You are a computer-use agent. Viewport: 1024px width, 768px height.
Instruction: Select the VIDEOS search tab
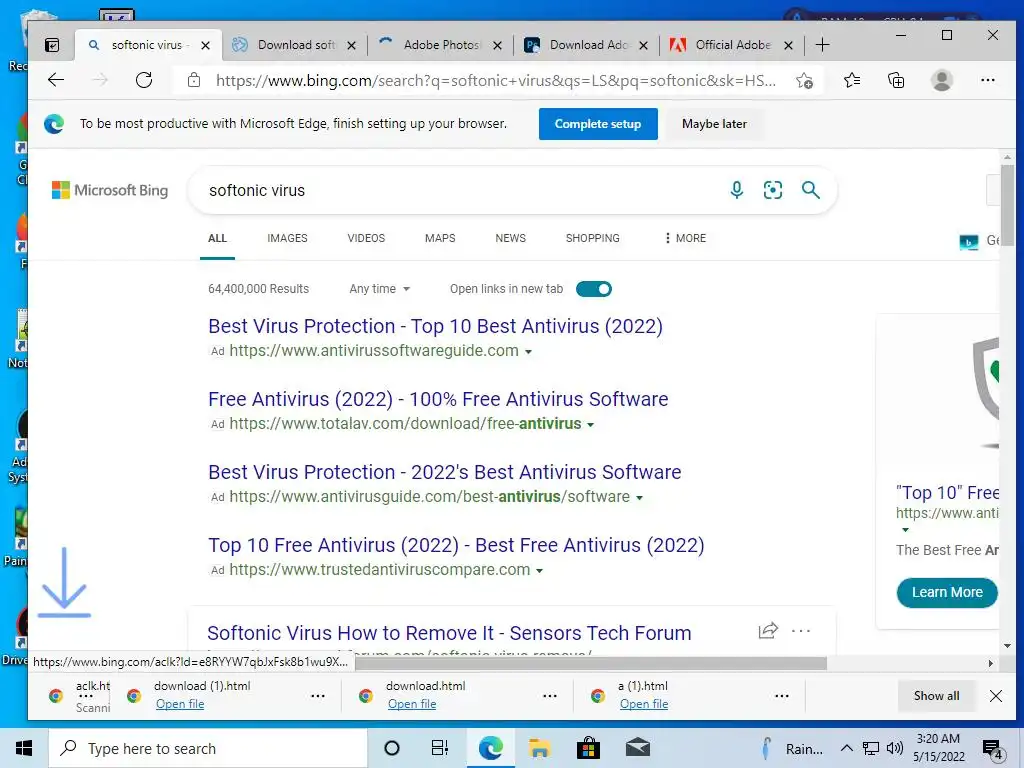[366, 238]
